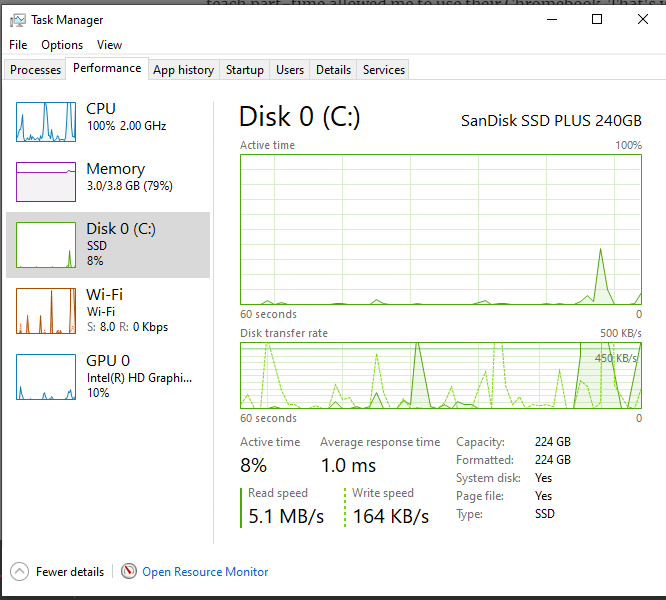Switch to the Users tab
The width and height of the screenshot is (666, 600).
(x=290, y=70)
